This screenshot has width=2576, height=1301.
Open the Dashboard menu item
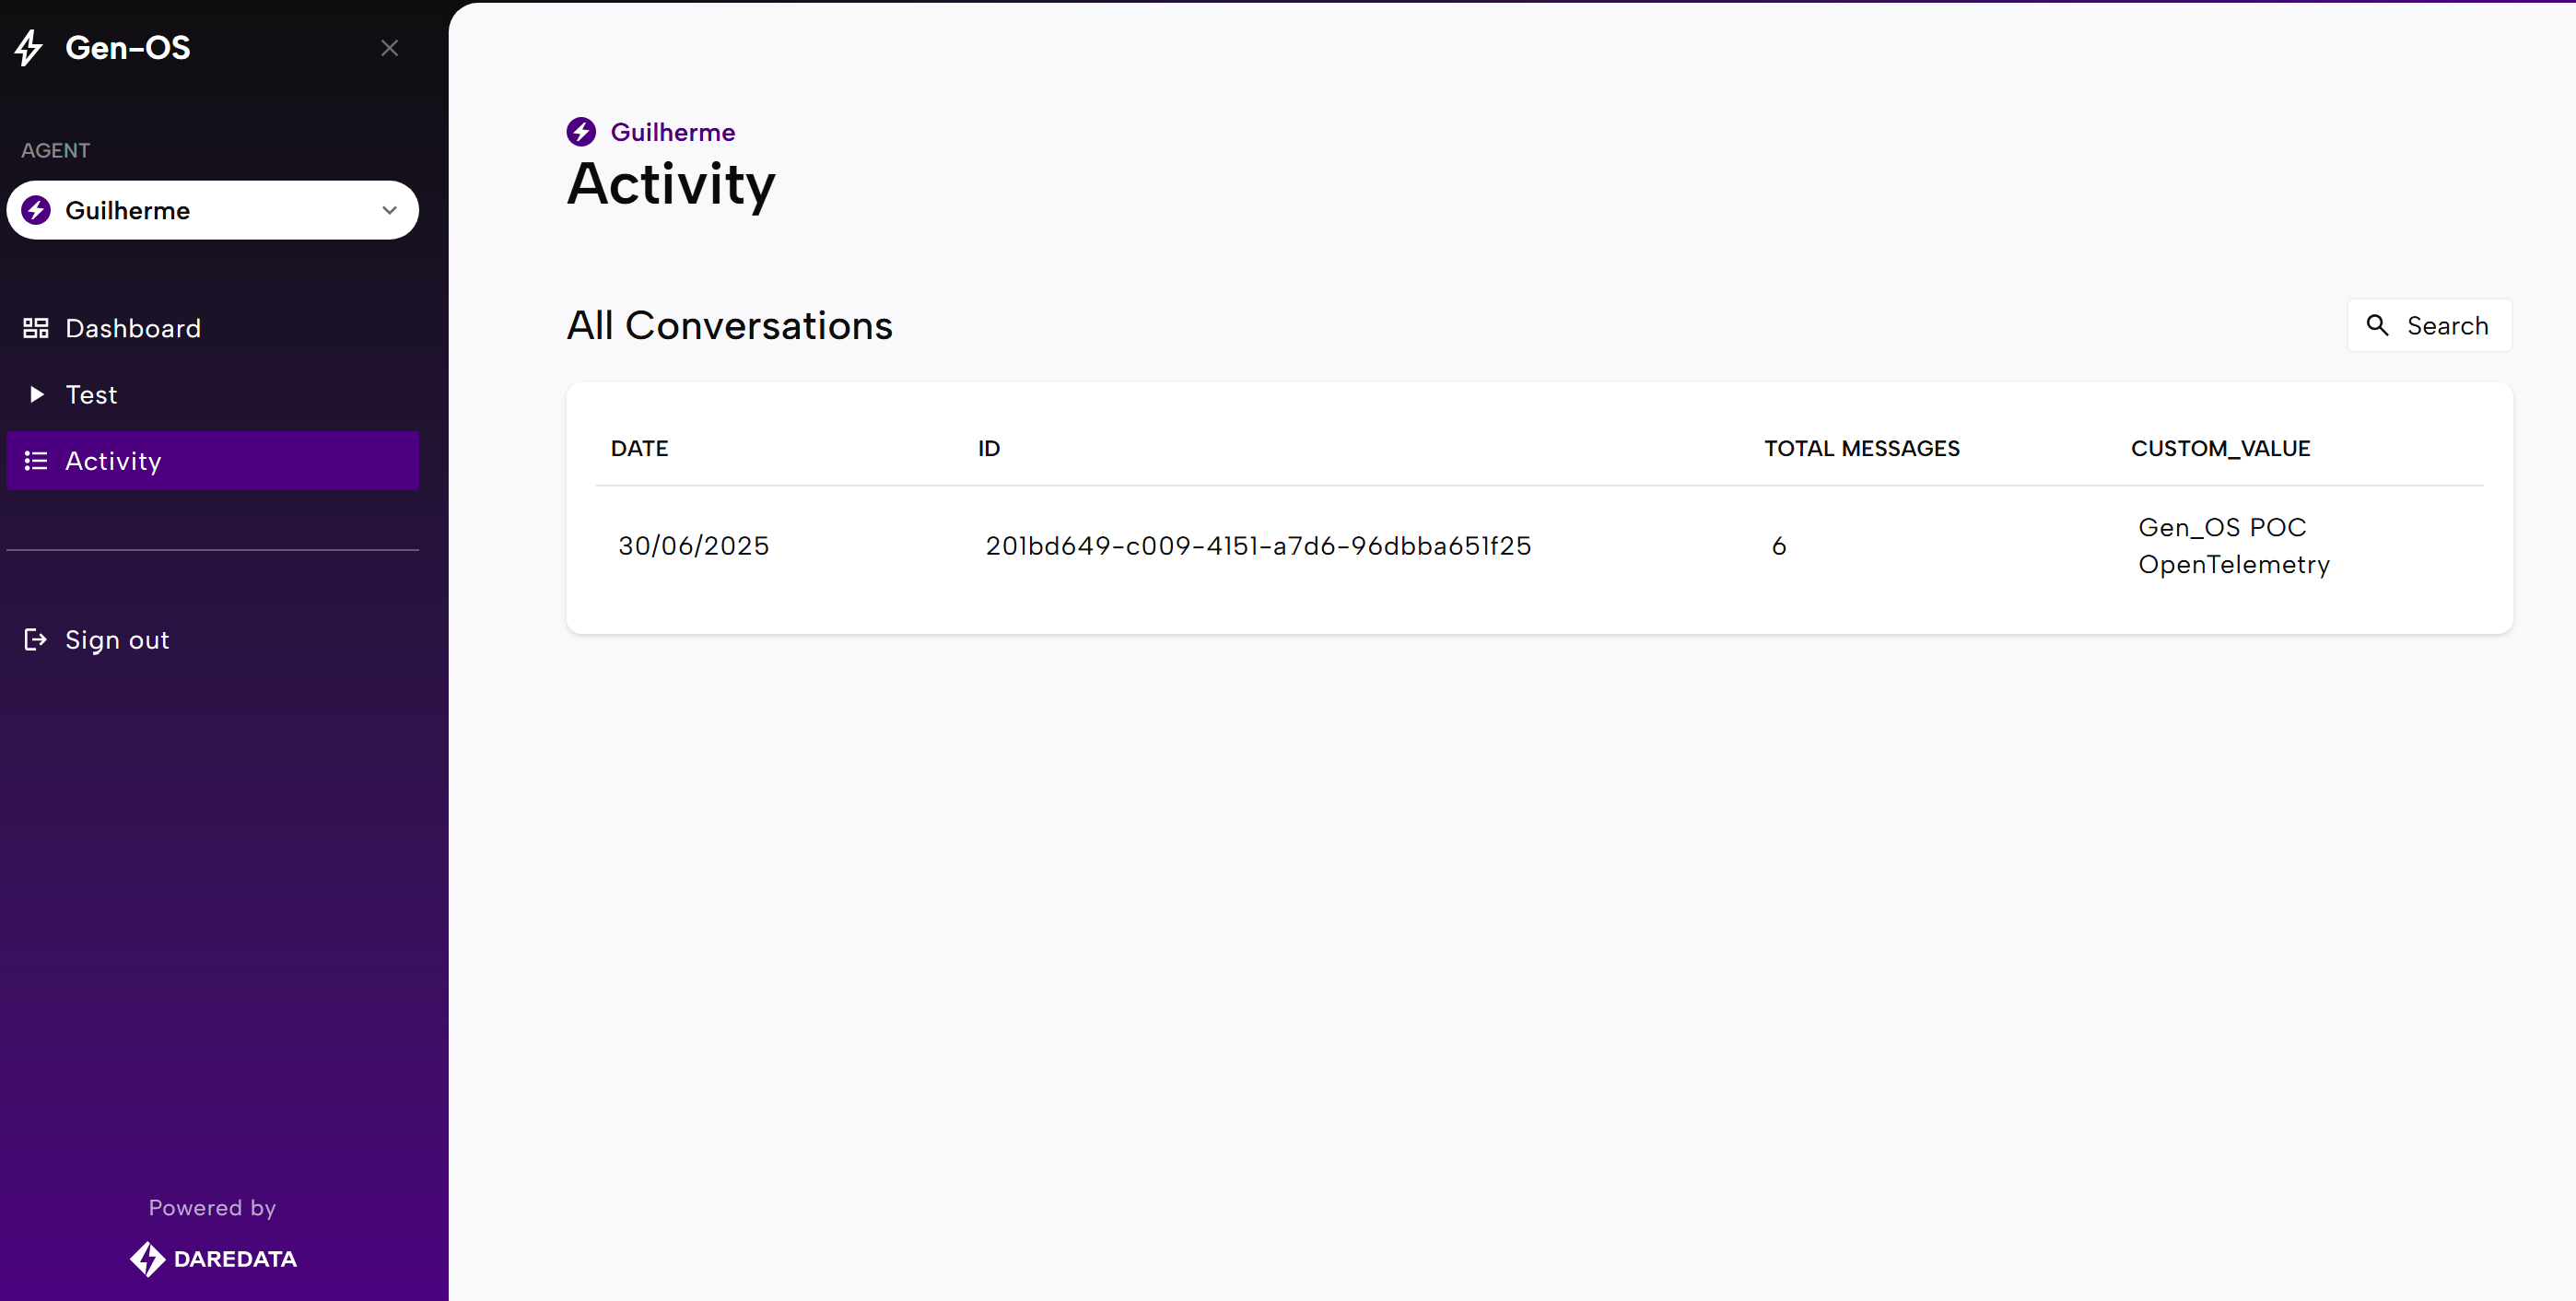[x=133, y=328]
